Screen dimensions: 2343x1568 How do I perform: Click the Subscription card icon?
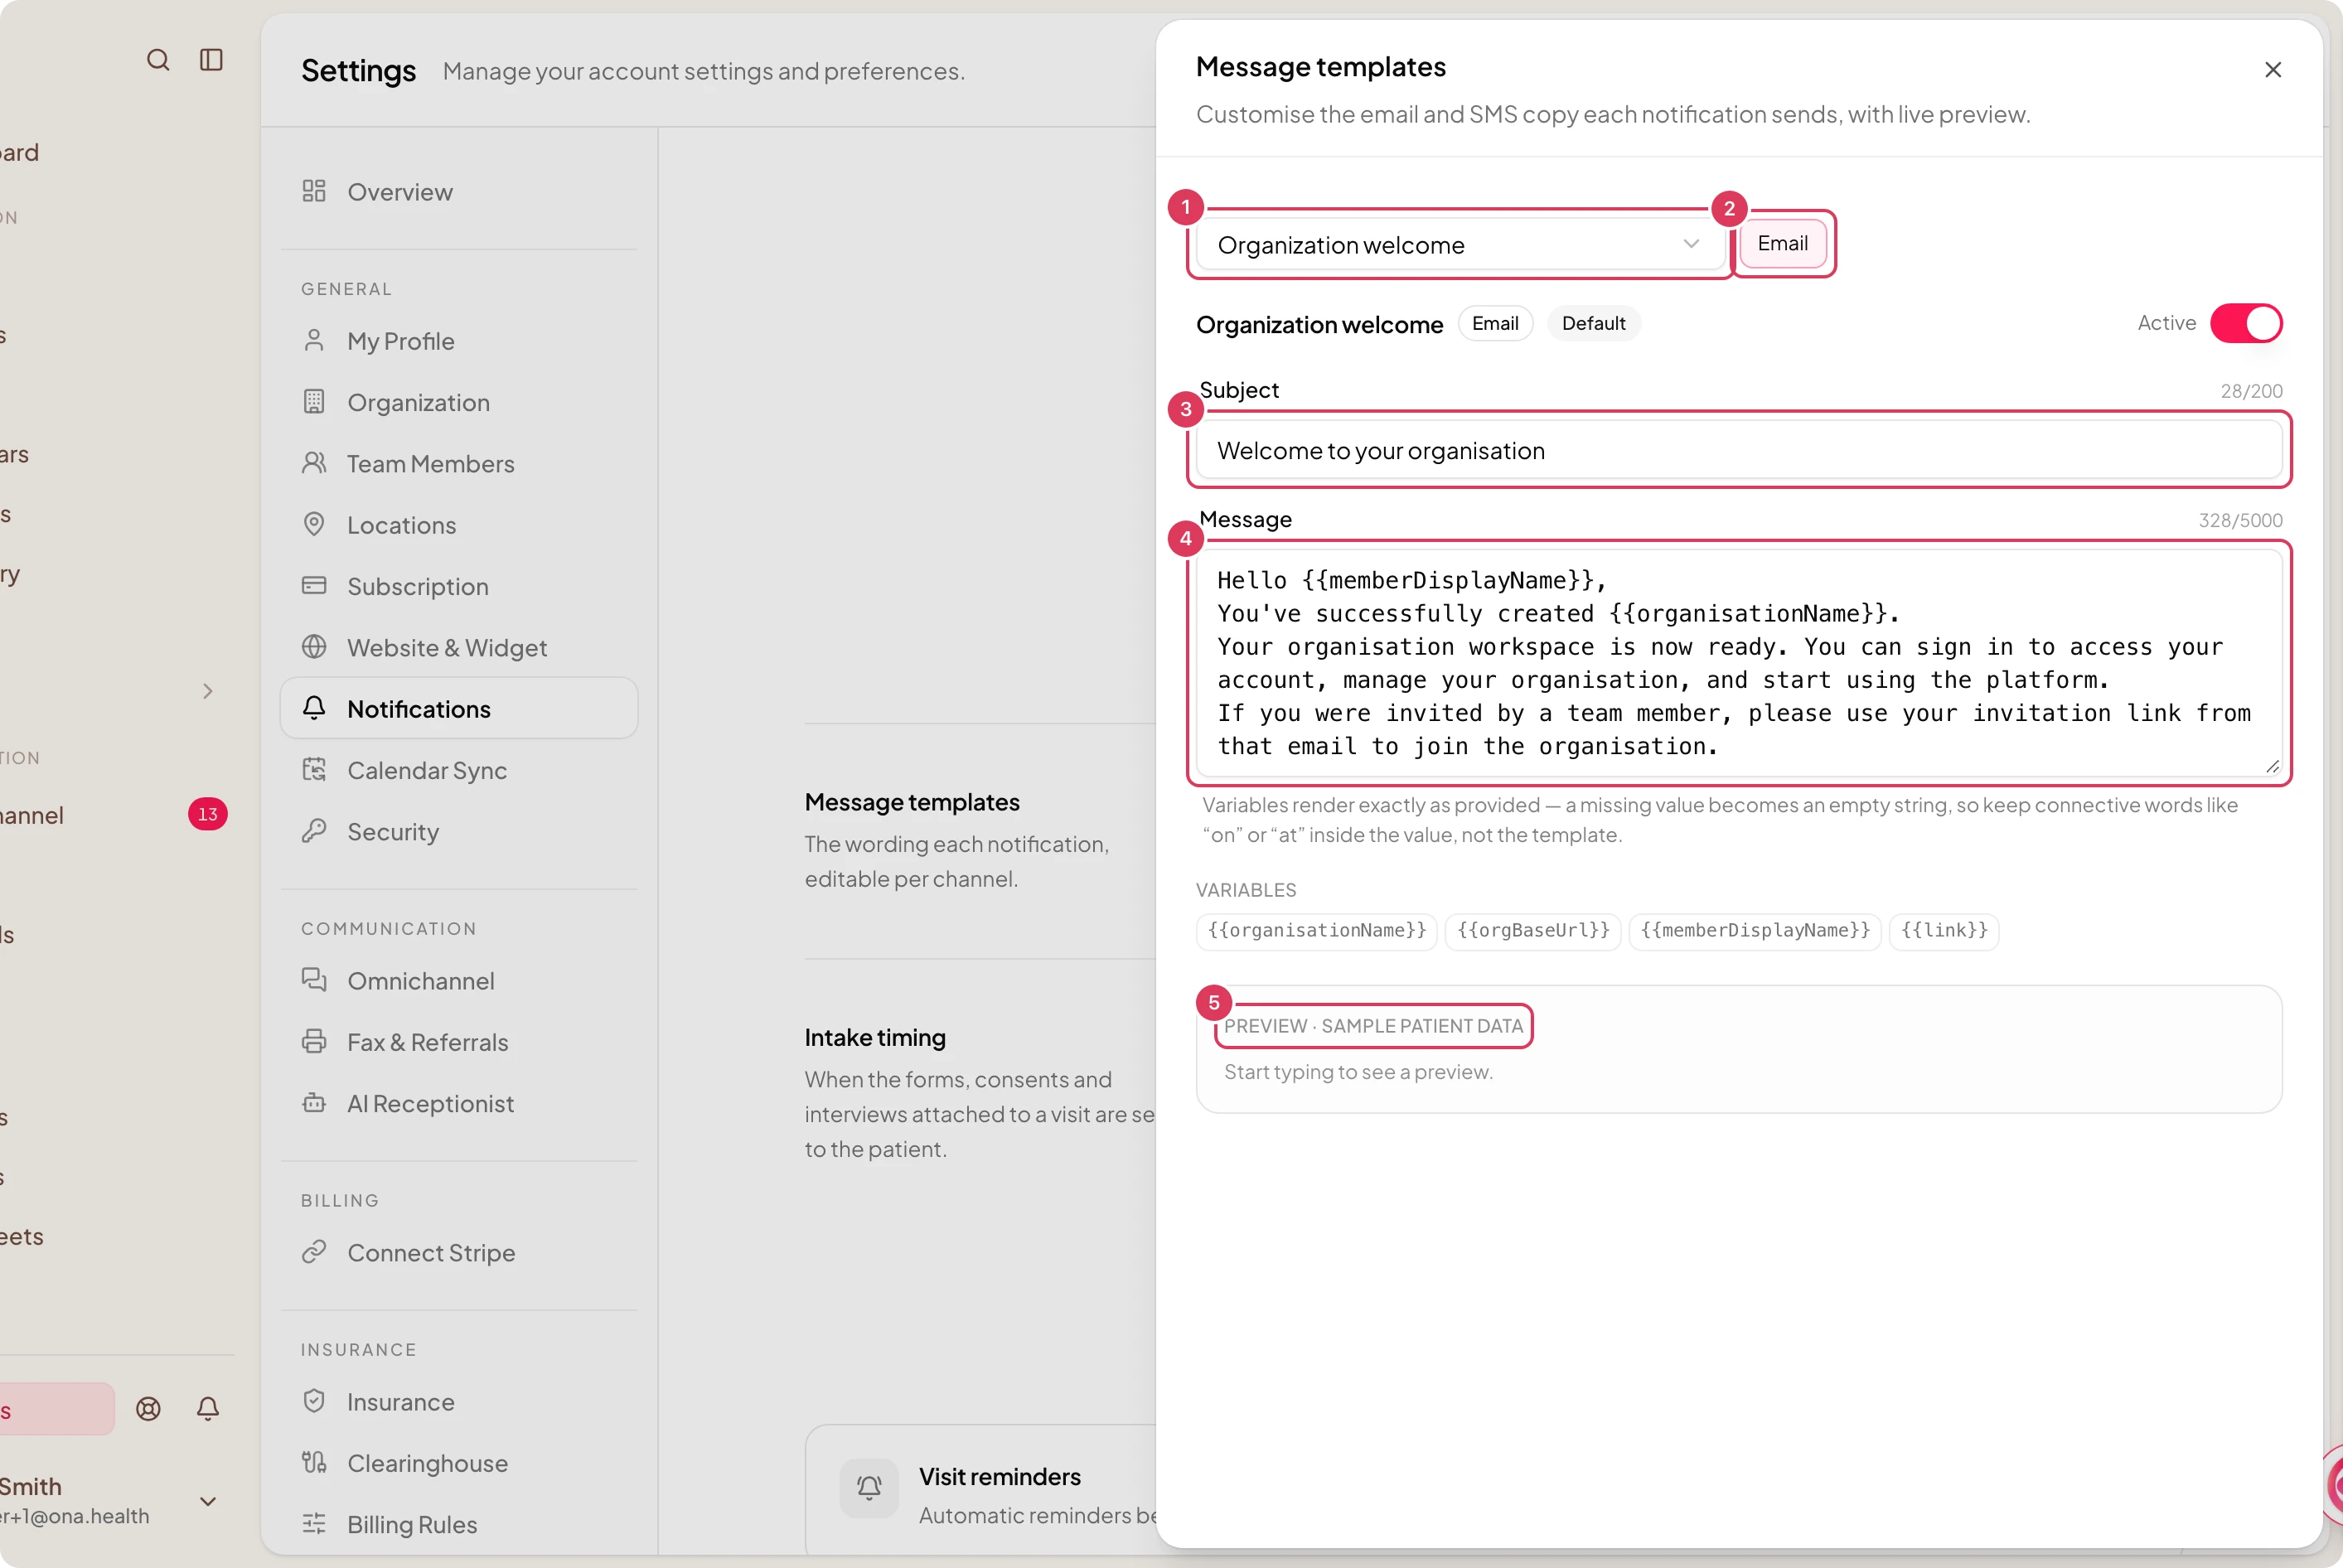pos(314,586)
